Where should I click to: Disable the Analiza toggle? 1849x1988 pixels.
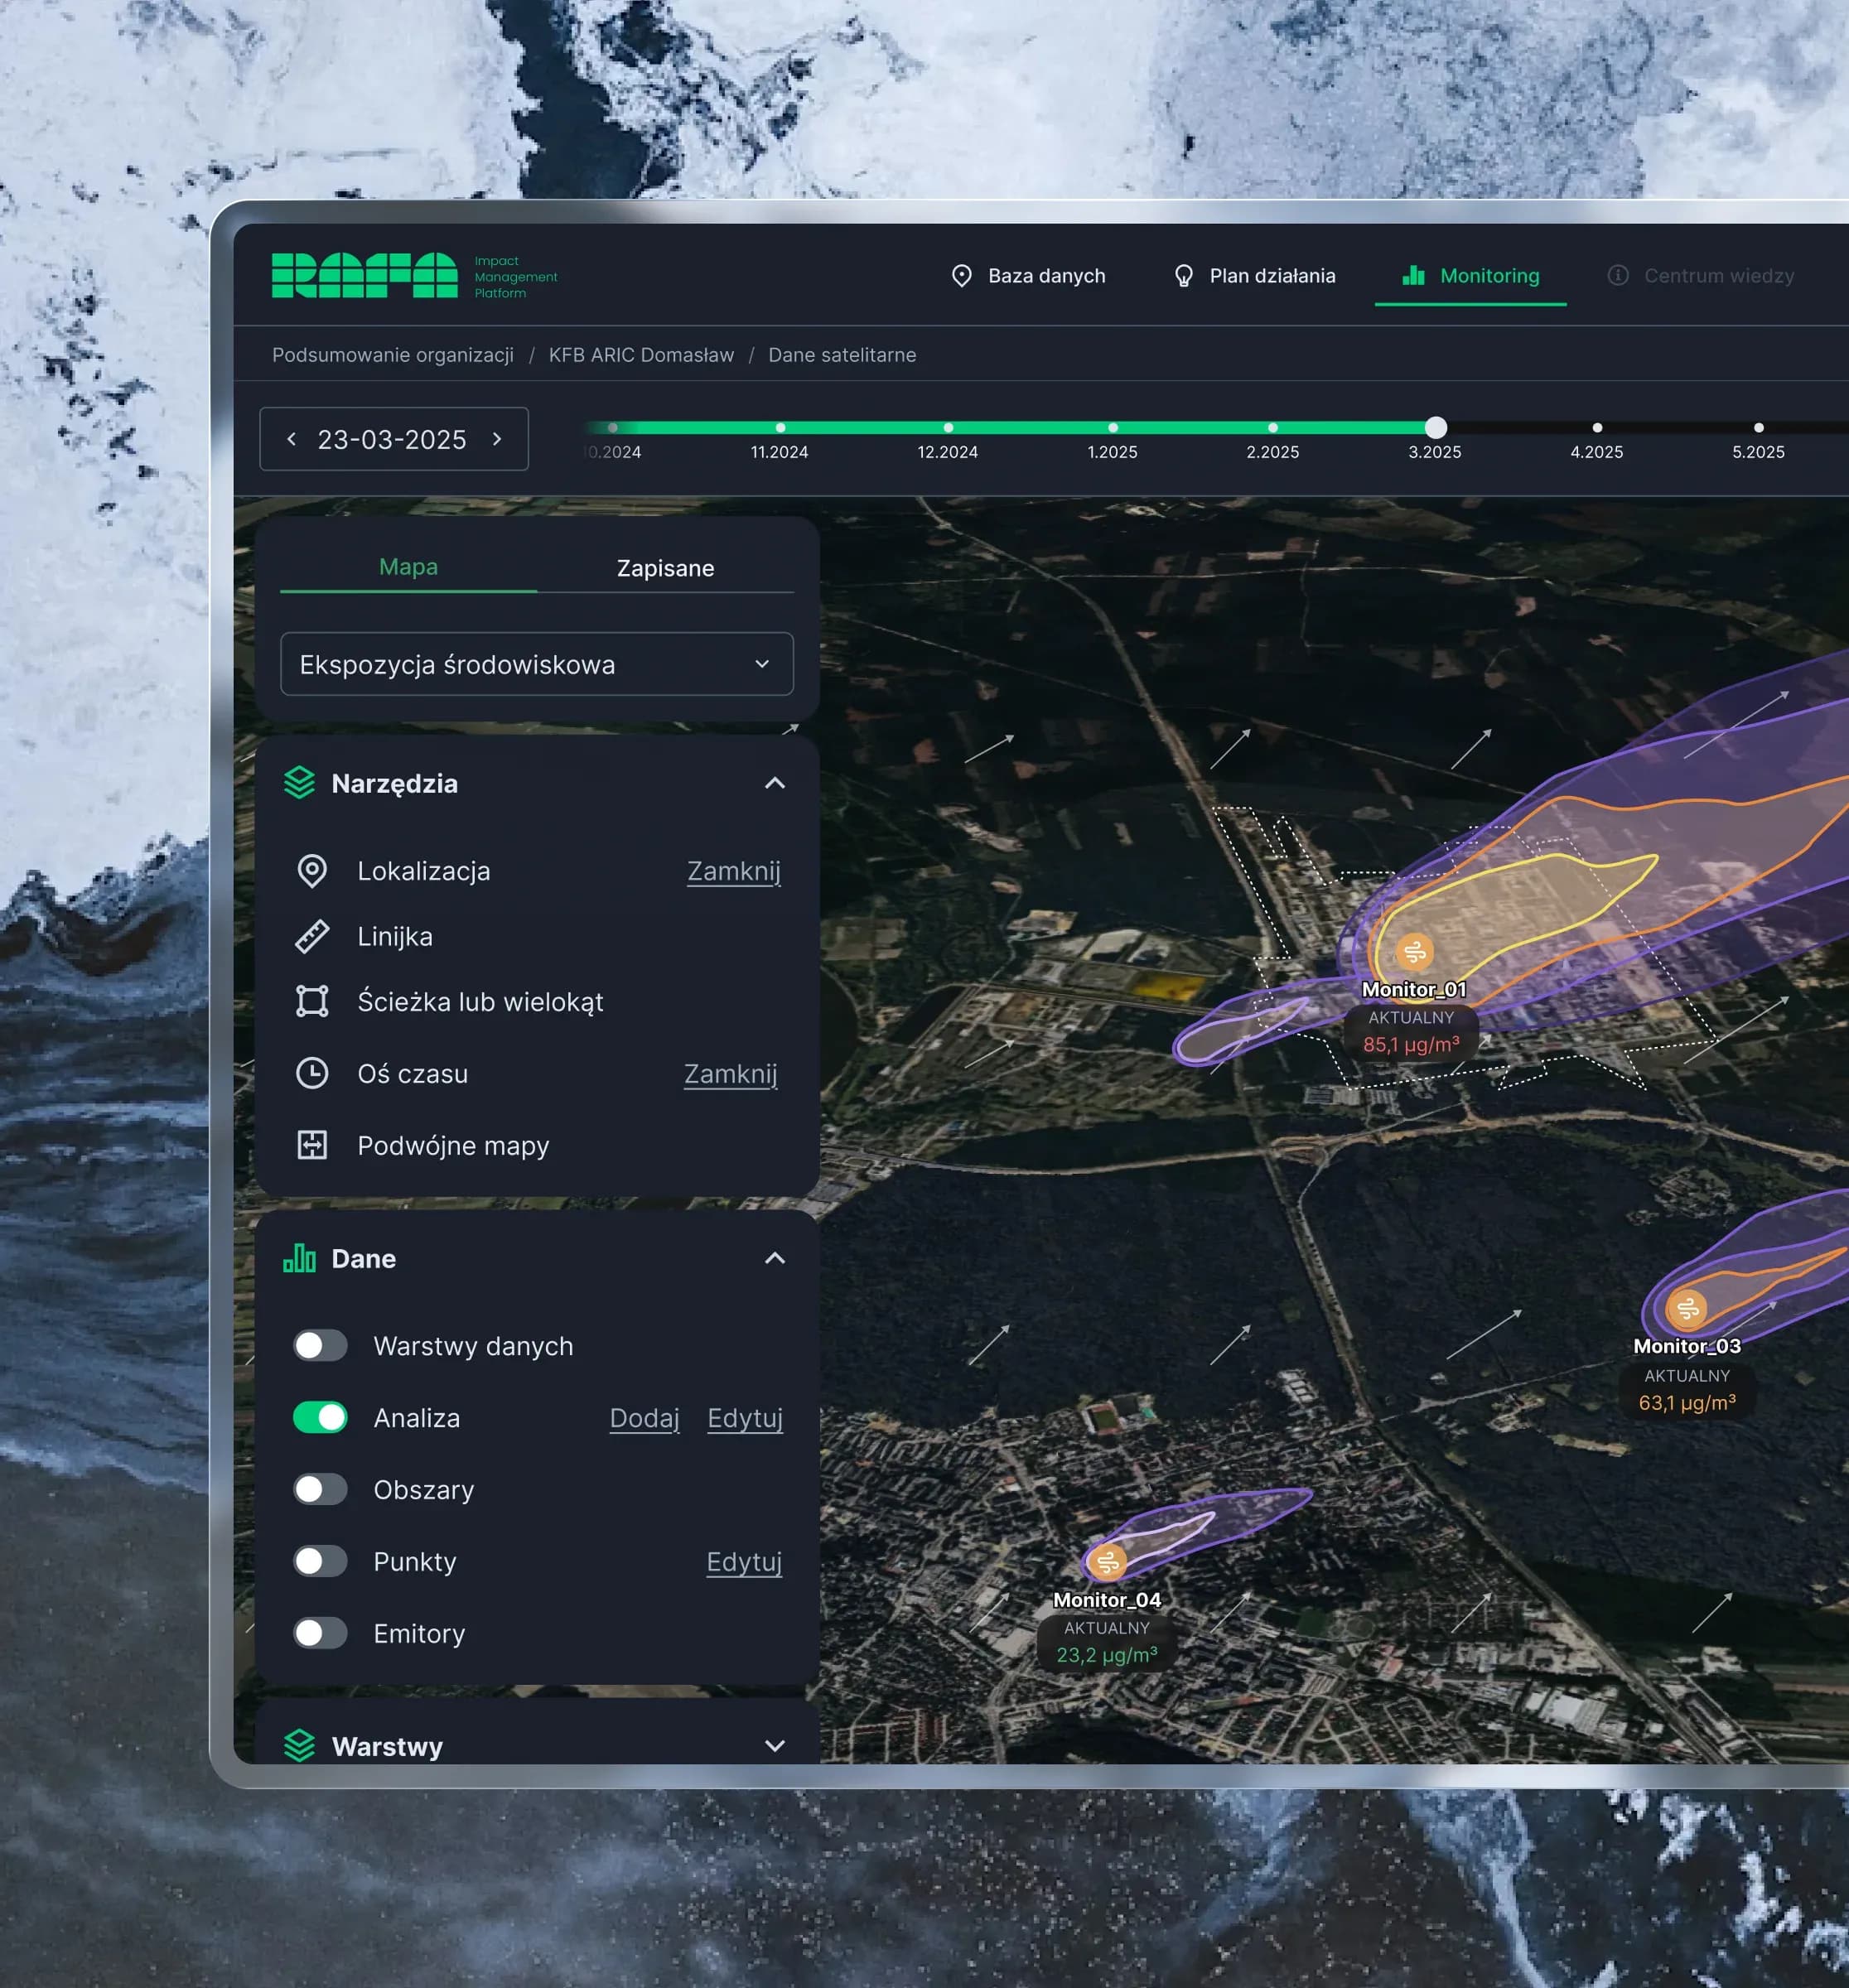pos(320,1417)
